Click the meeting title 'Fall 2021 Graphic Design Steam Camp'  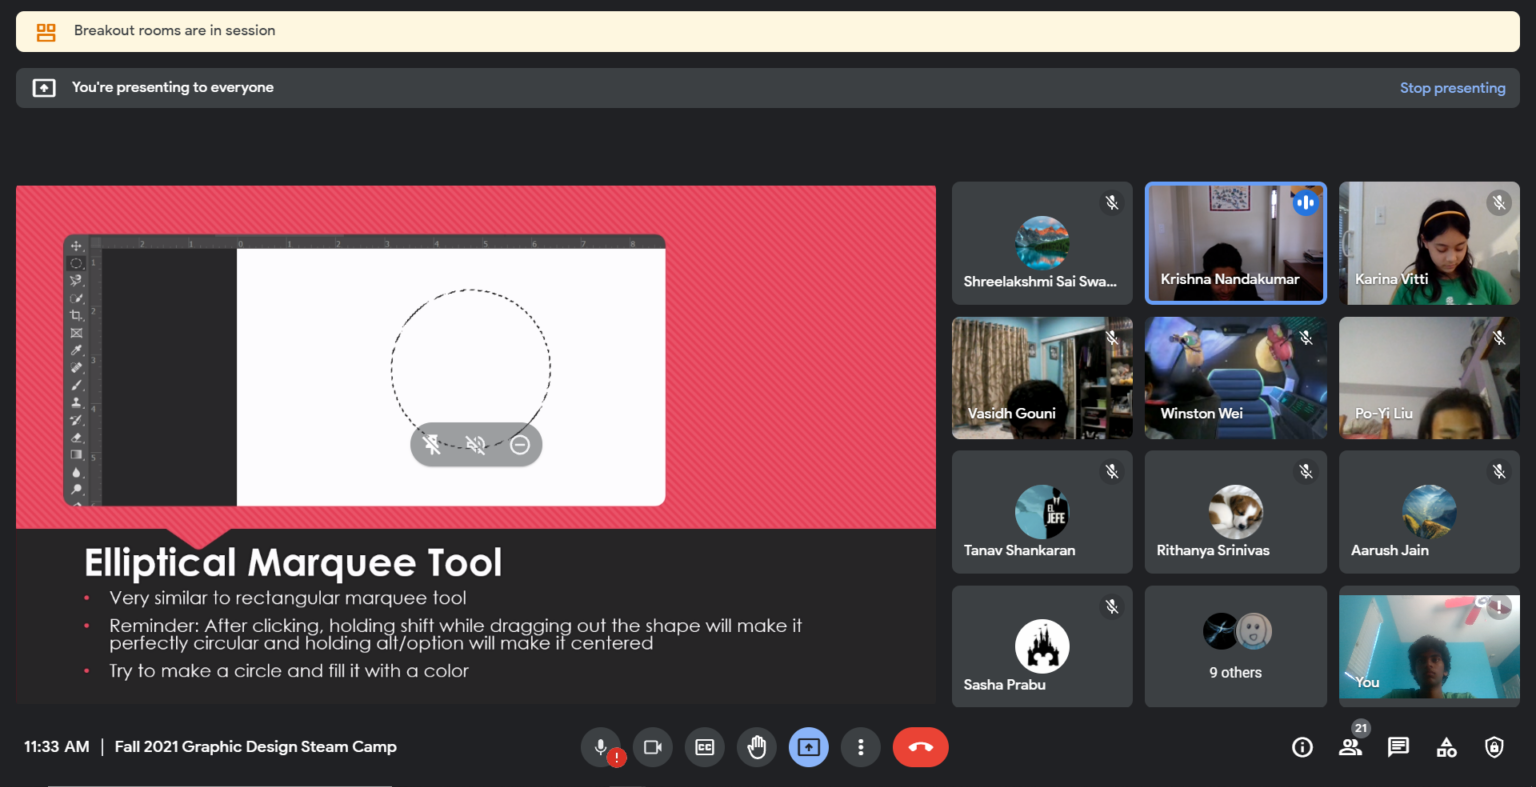256,747
